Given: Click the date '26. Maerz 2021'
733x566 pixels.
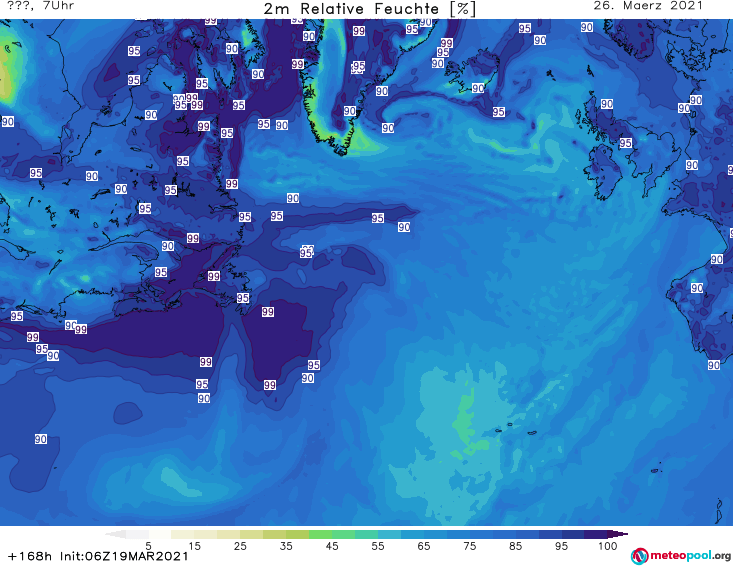Looking at the screenshot, I should (x=648, y=6).
